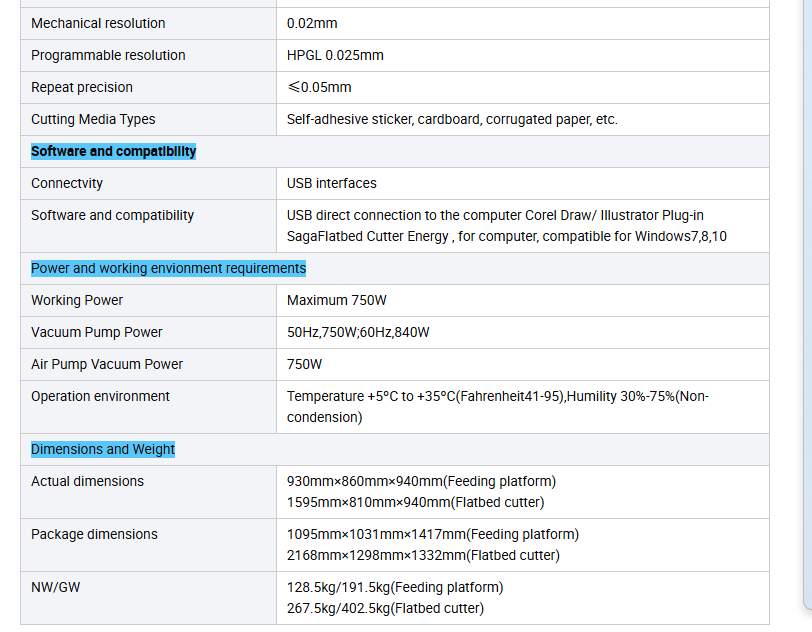Select the 'USB interfaces' value

click(x=331, y=183)
